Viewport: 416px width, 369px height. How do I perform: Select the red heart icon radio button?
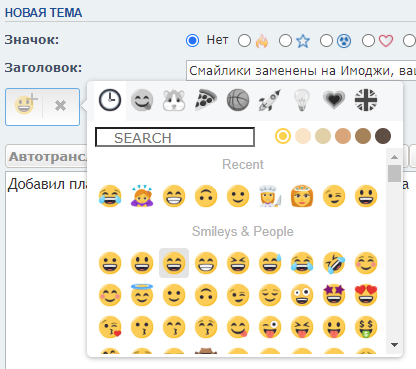tap(368, 41)
